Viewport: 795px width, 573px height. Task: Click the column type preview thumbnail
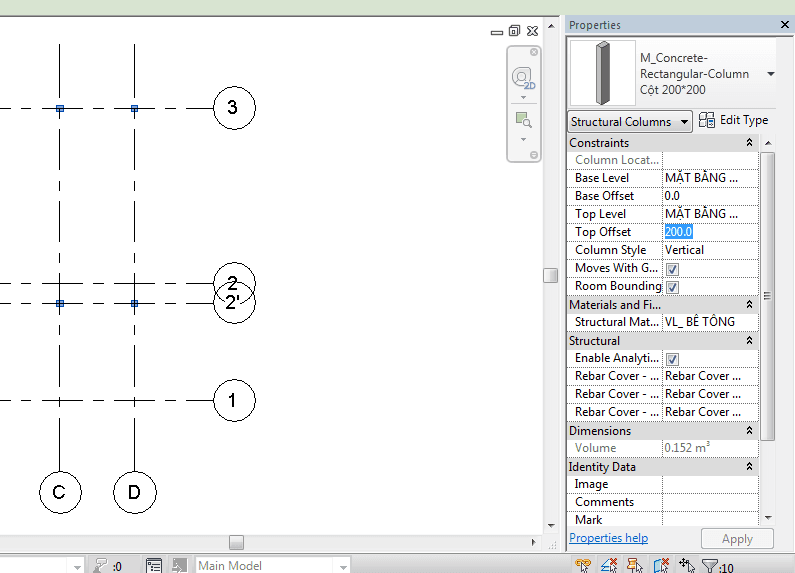click(602, 74)
